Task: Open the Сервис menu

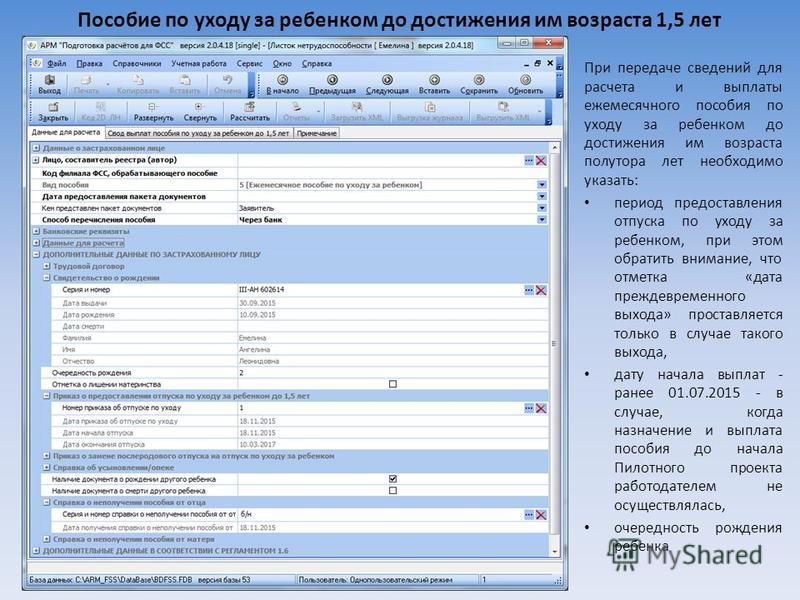Action: [249, 64]
